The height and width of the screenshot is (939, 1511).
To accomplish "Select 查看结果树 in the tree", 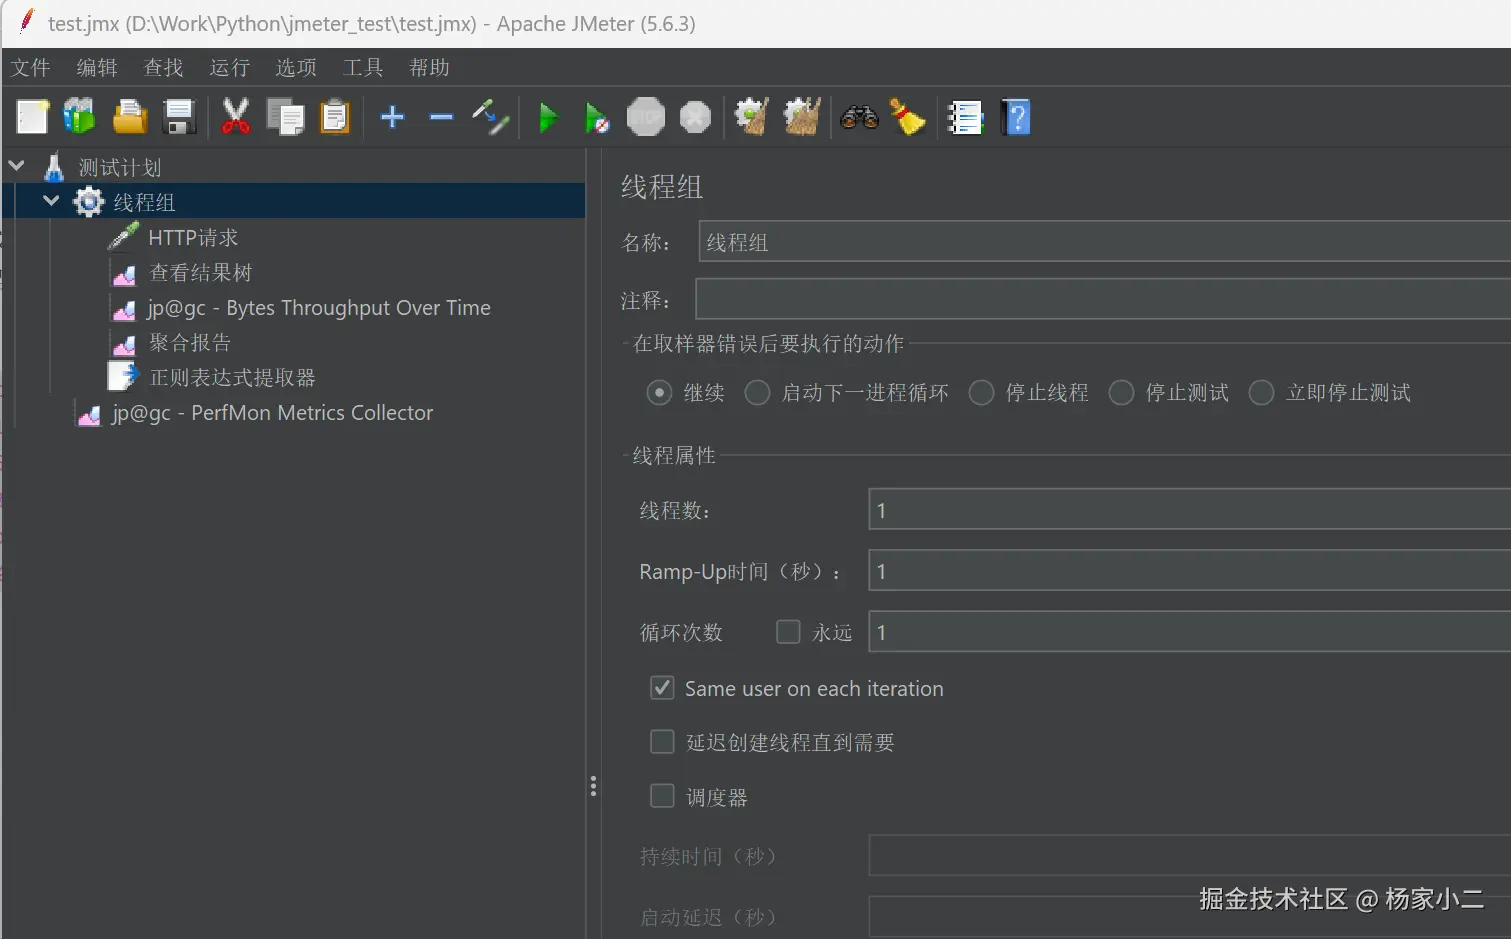I will [201, 272].
